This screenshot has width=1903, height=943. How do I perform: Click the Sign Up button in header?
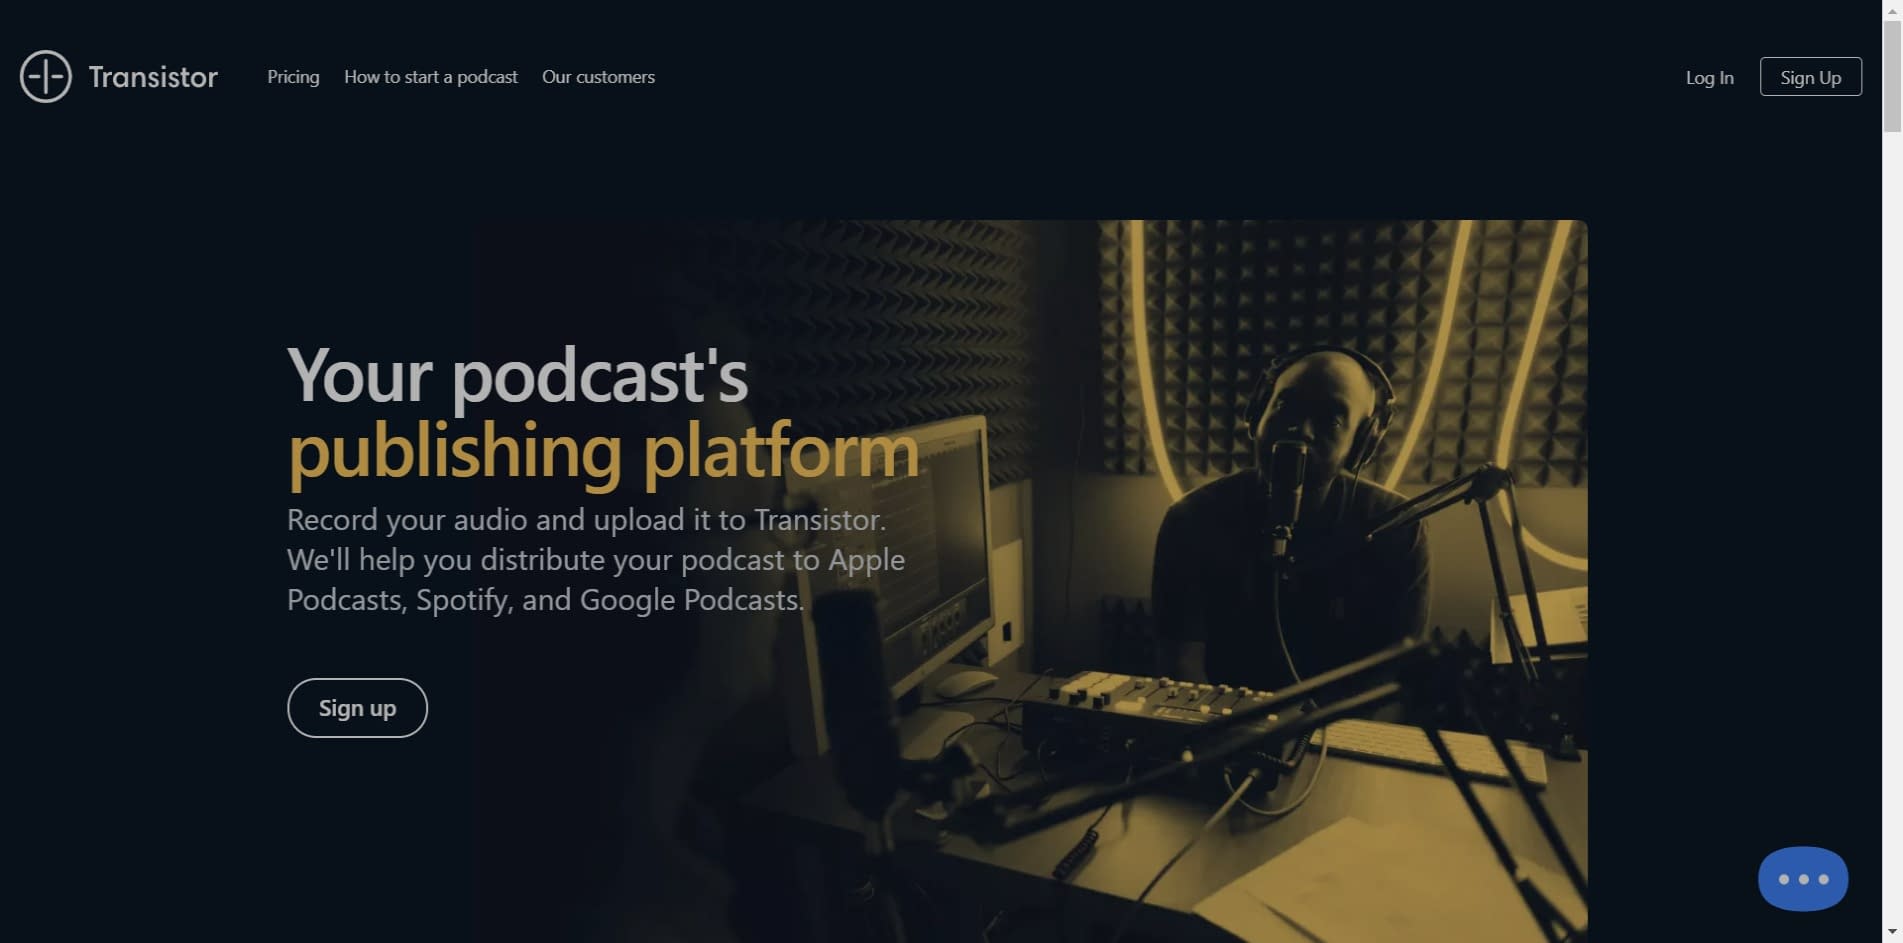click(1810, 77)
